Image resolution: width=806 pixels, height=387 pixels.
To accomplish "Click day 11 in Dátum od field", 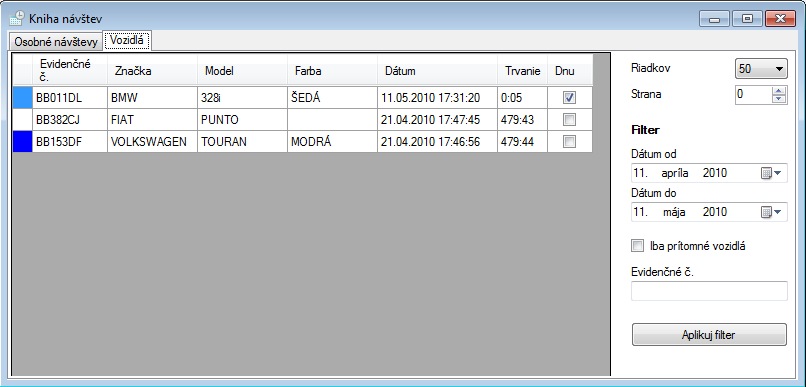I will click(640, 173).
